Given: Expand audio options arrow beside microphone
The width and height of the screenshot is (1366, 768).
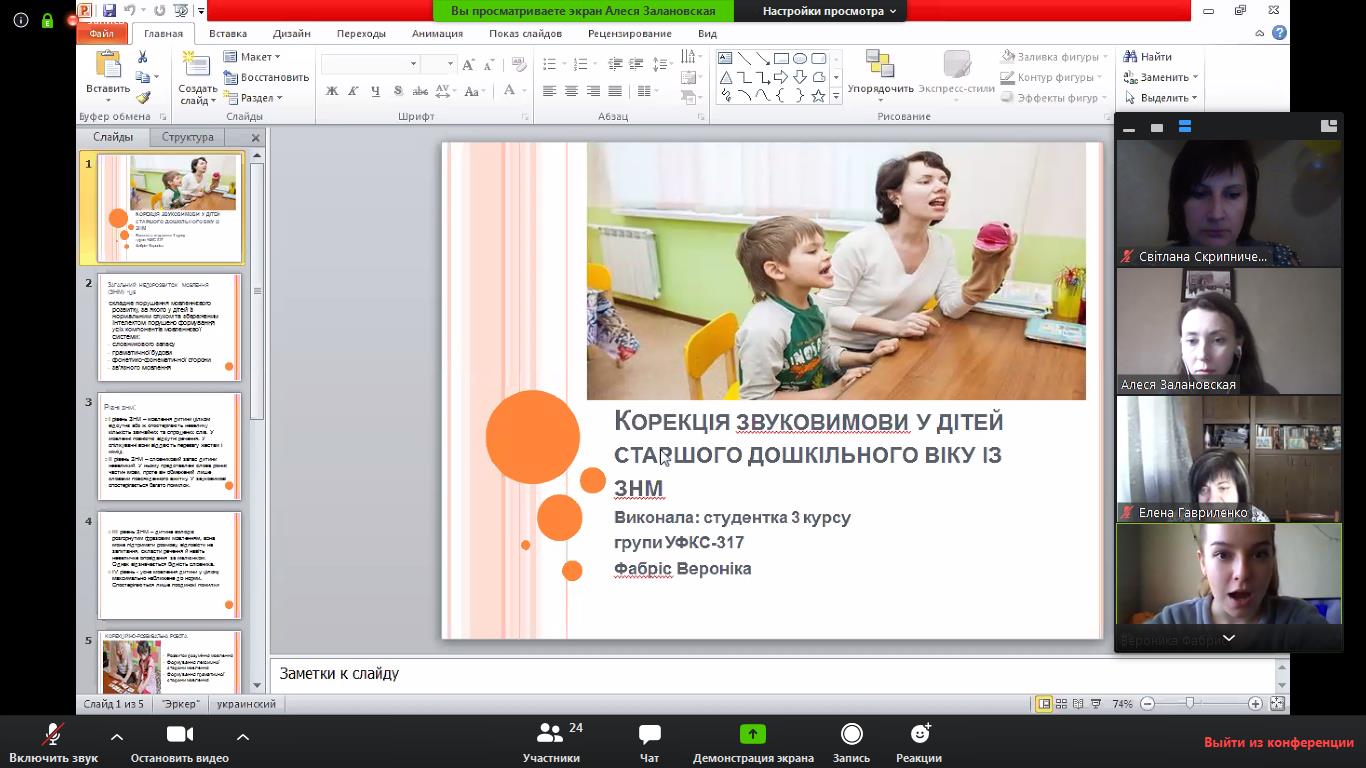Looking at the screenshot, I should (116, 736).
